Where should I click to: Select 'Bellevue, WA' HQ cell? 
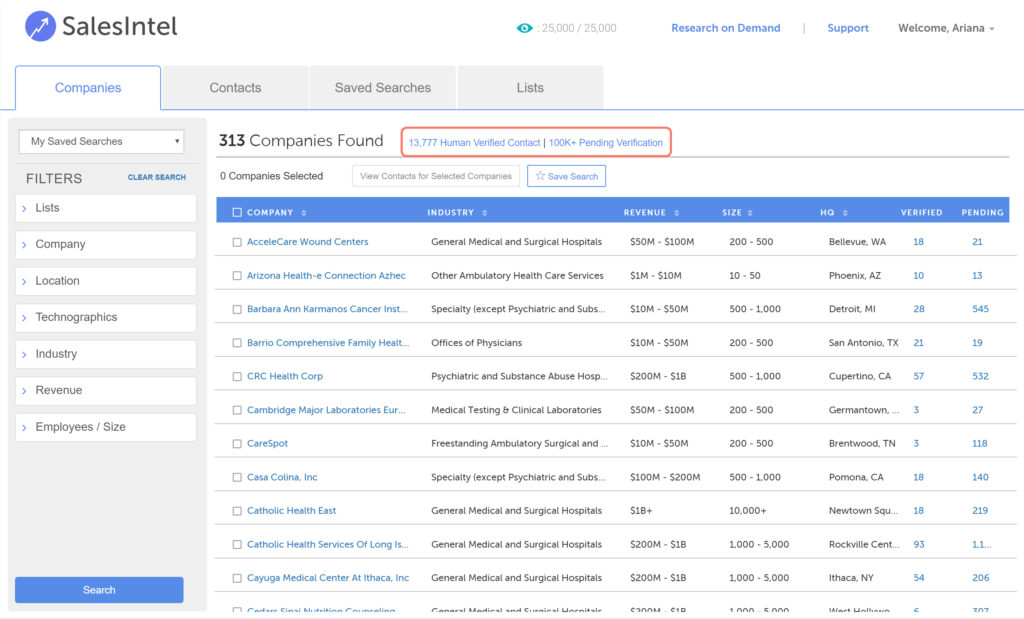click(857, 242)
